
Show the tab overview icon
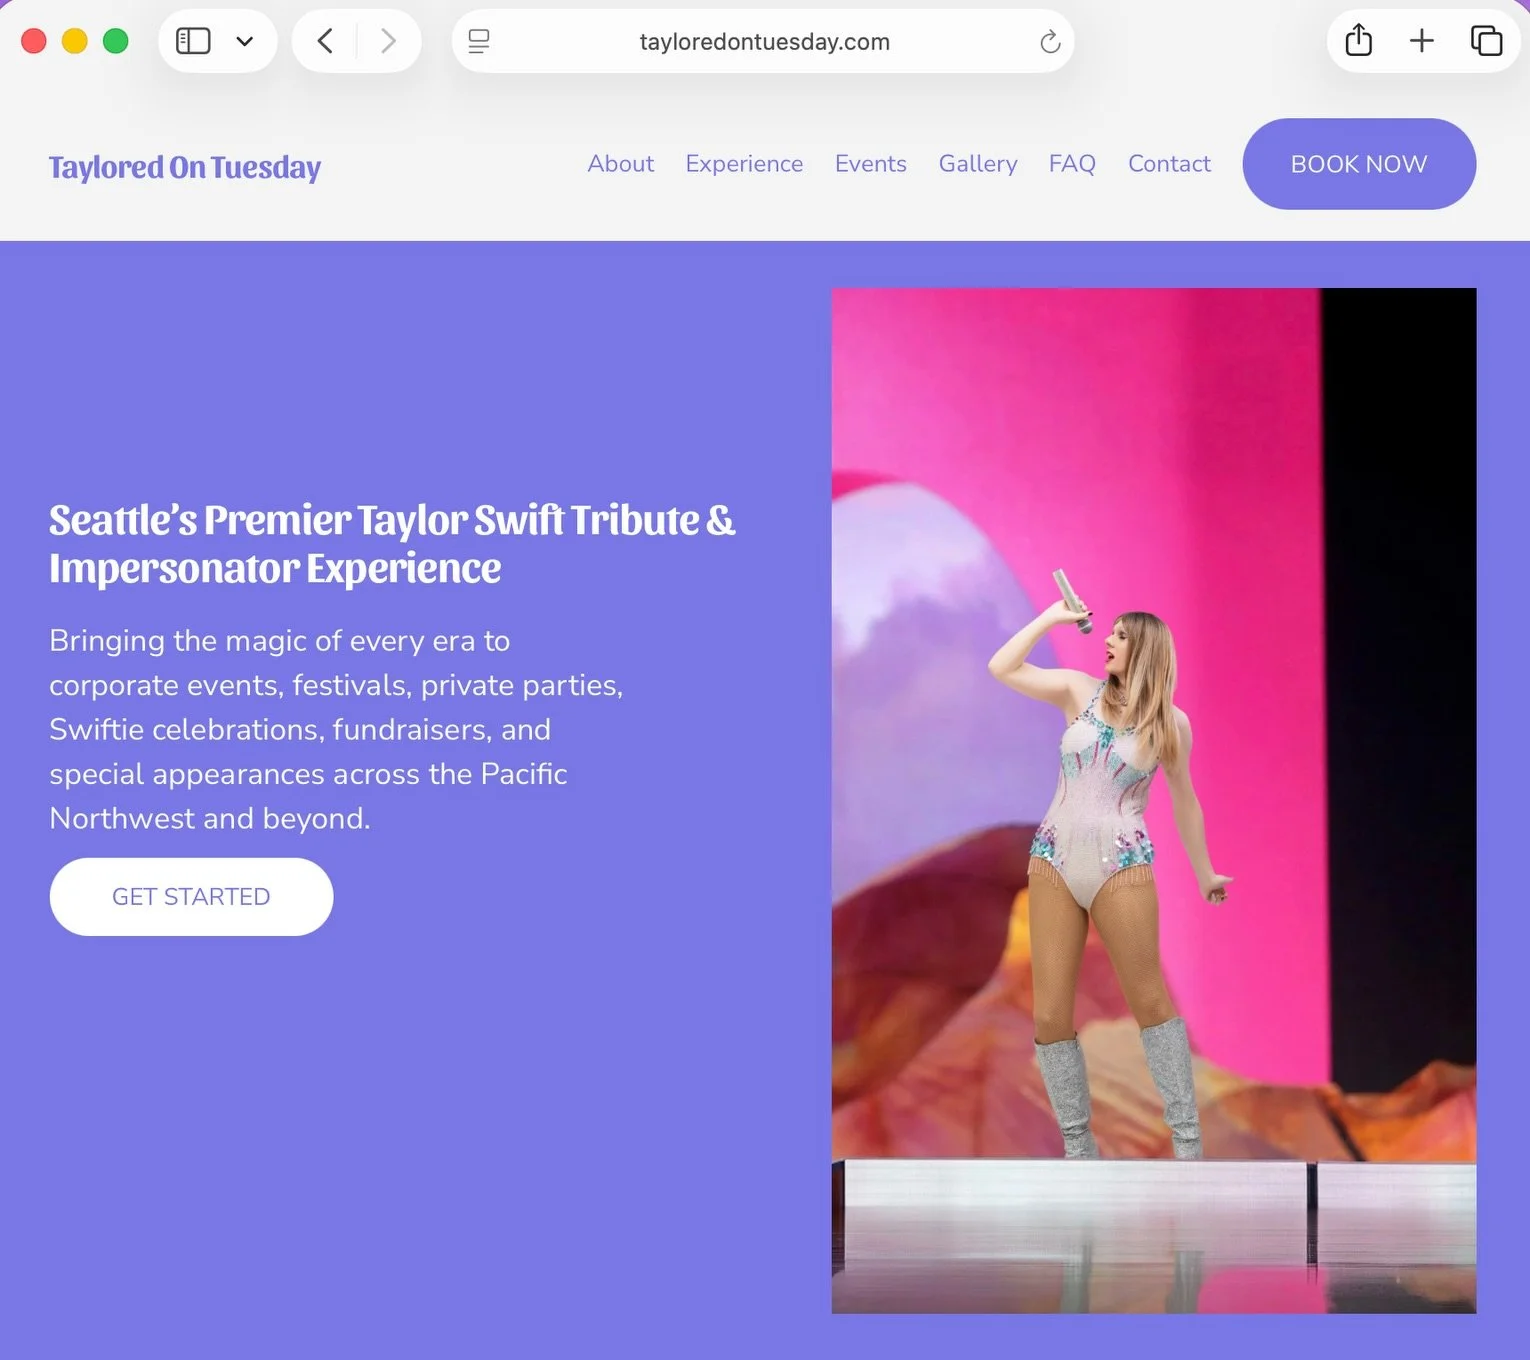click(x=1486, y=40)
